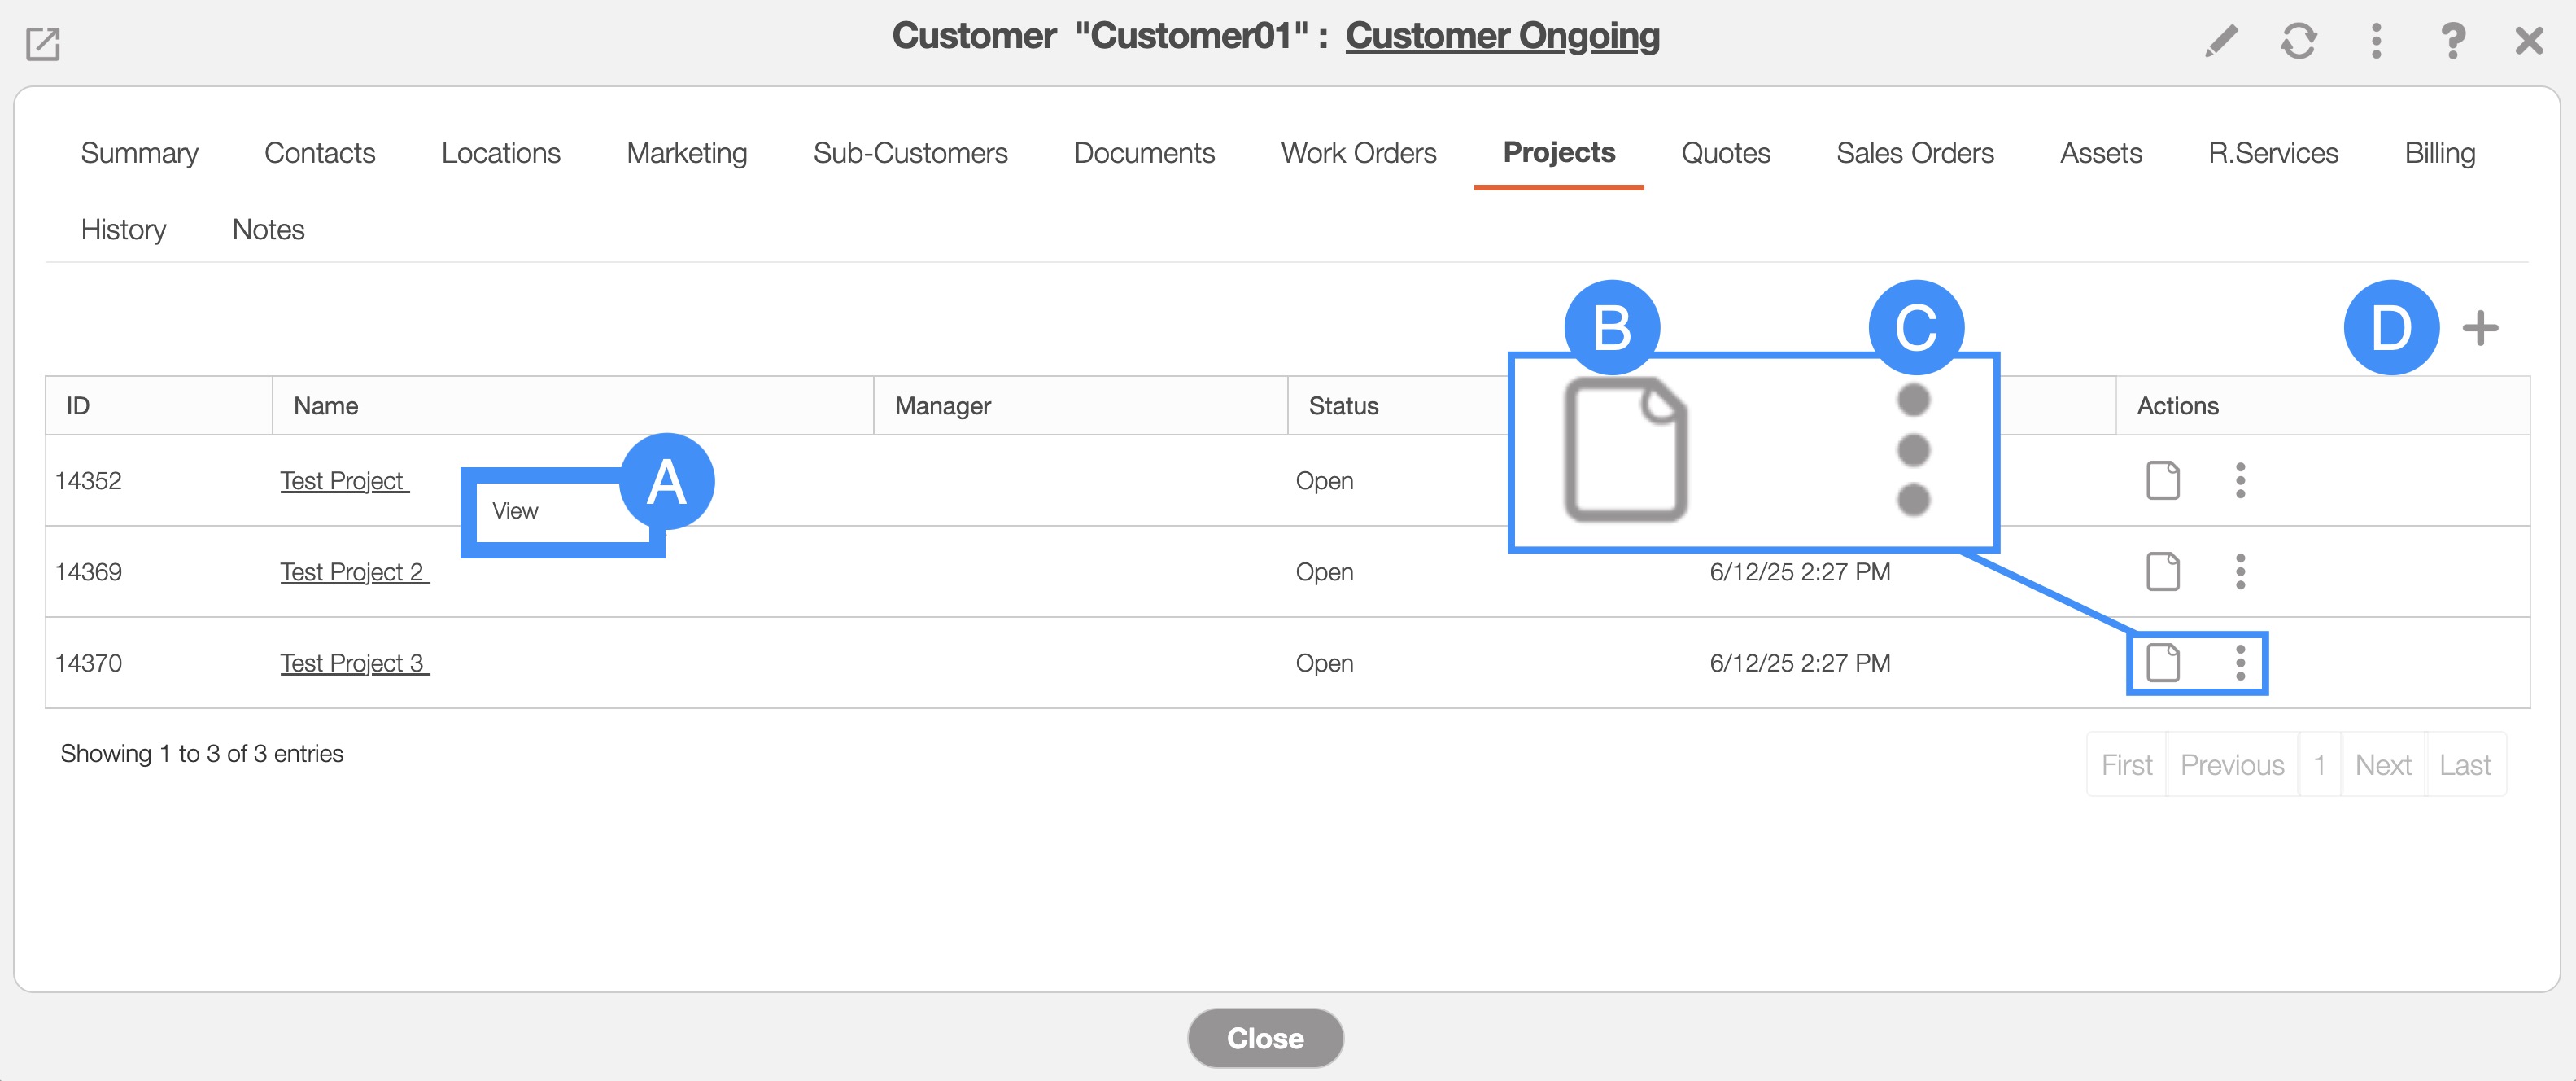Click the question mark help icon

point(2452,42)
